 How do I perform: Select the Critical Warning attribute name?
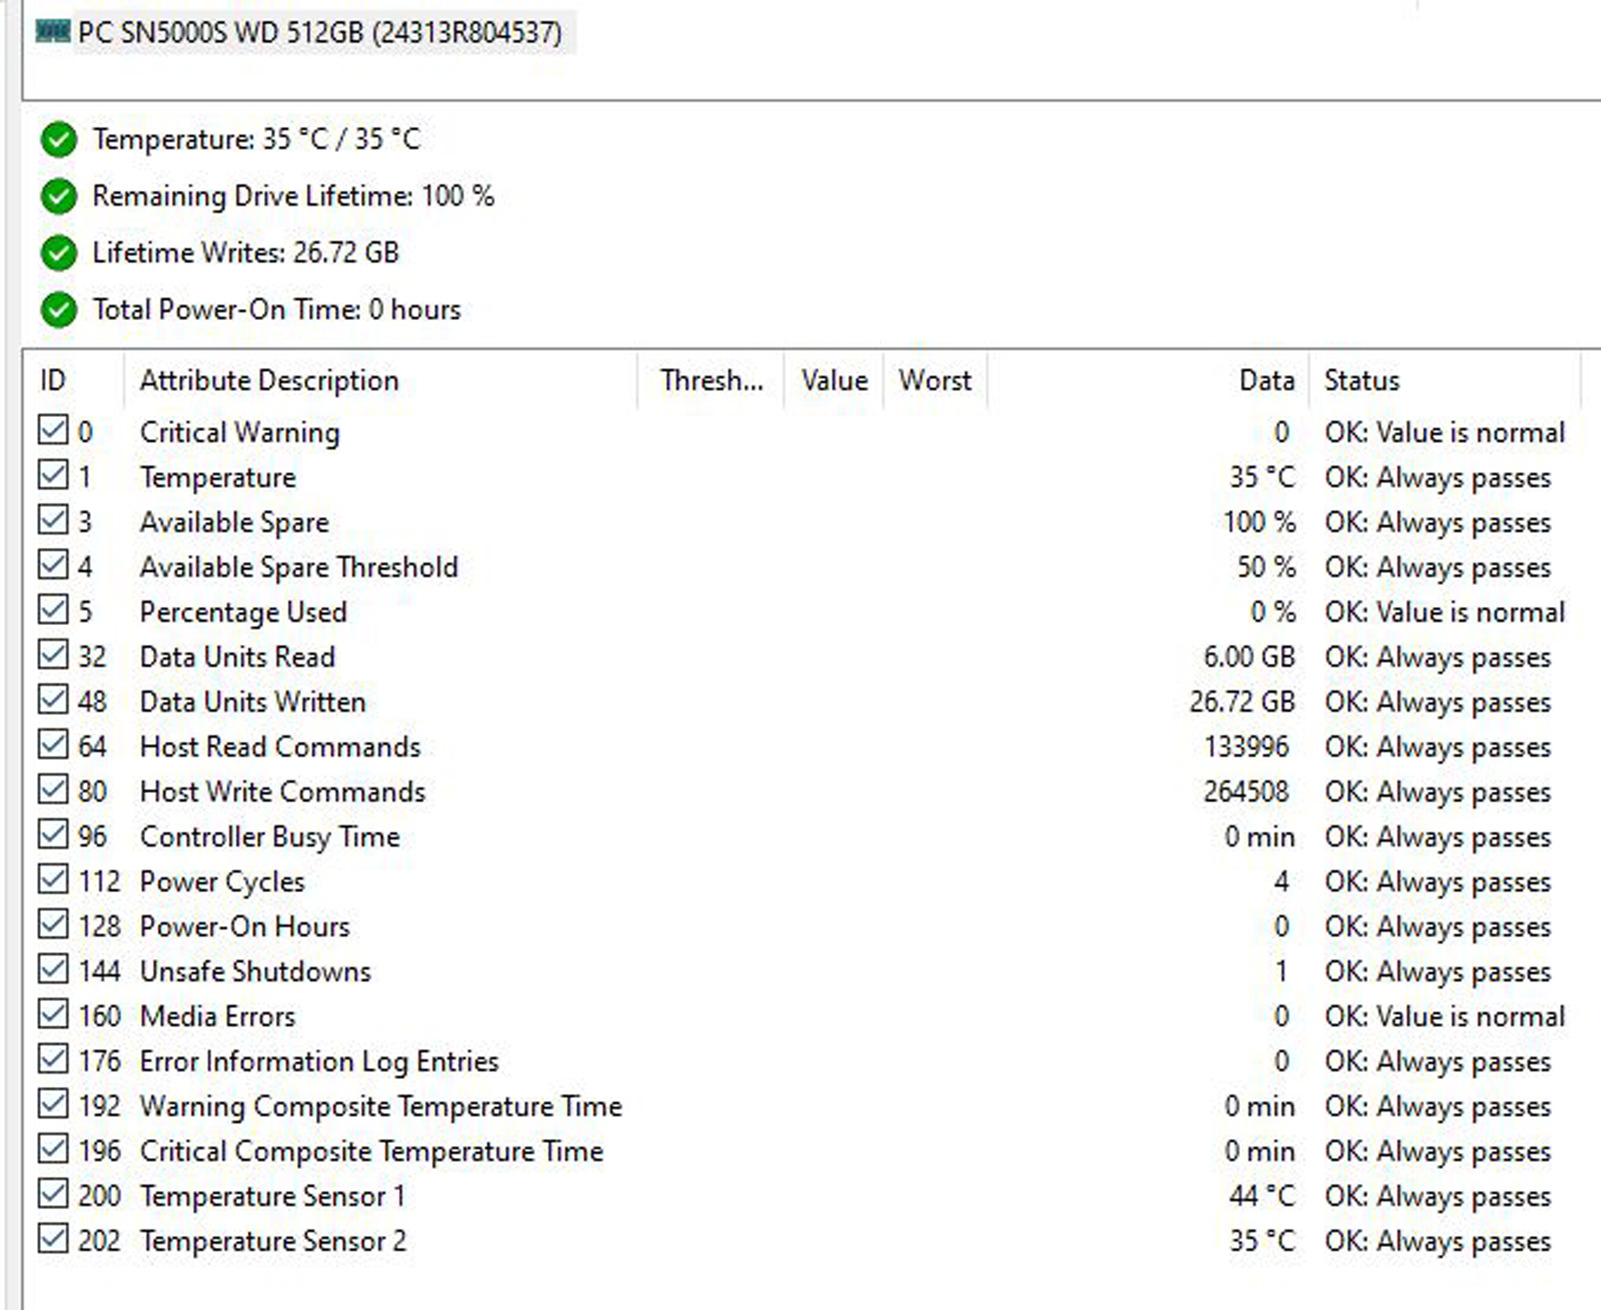point(240,432)
